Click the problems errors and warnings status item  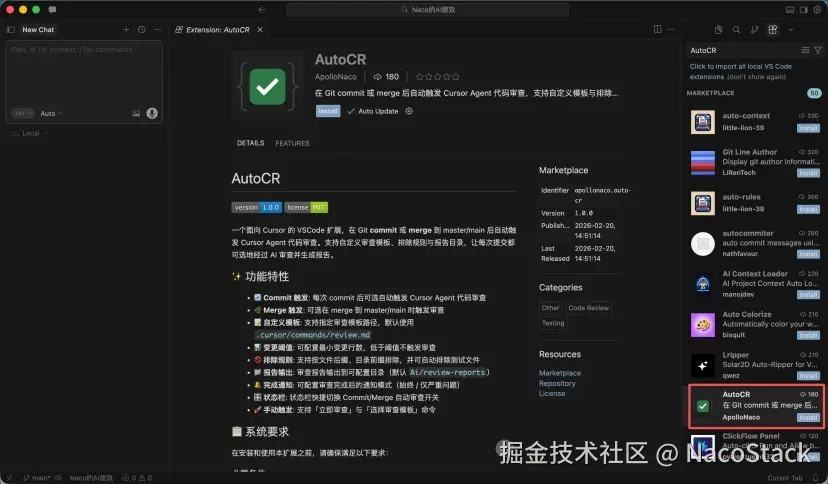coord(137,478)
